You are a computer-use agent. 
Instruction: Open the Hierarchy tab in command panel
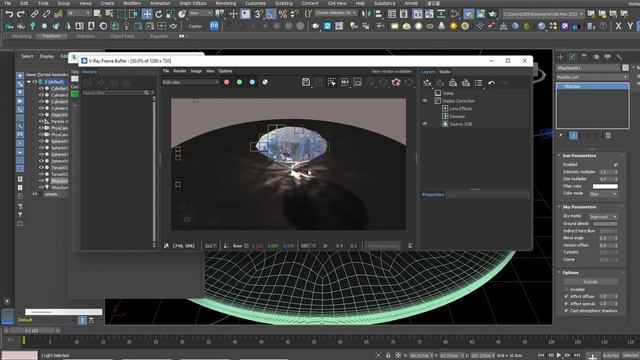(x=584, y=57)
